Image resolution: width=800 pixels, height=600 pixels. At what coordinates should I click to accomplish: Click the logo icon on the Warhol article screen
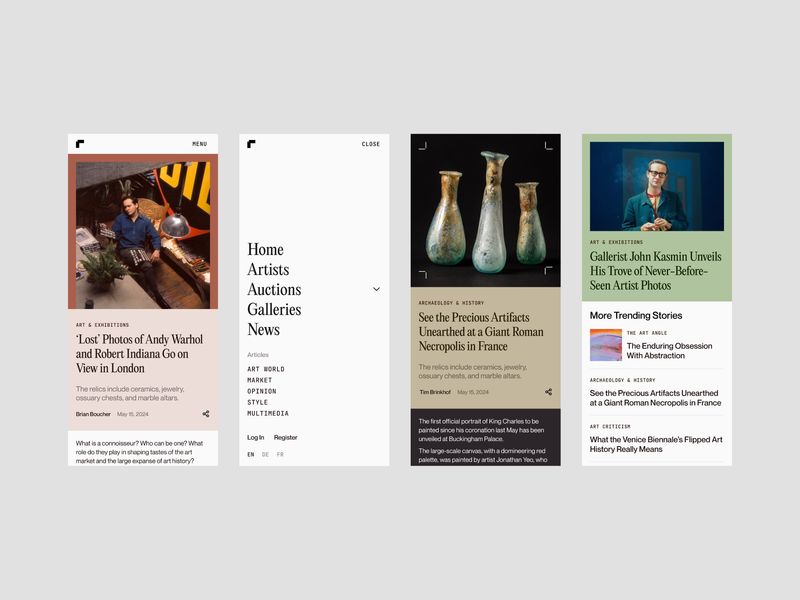[x=80, y=144]
